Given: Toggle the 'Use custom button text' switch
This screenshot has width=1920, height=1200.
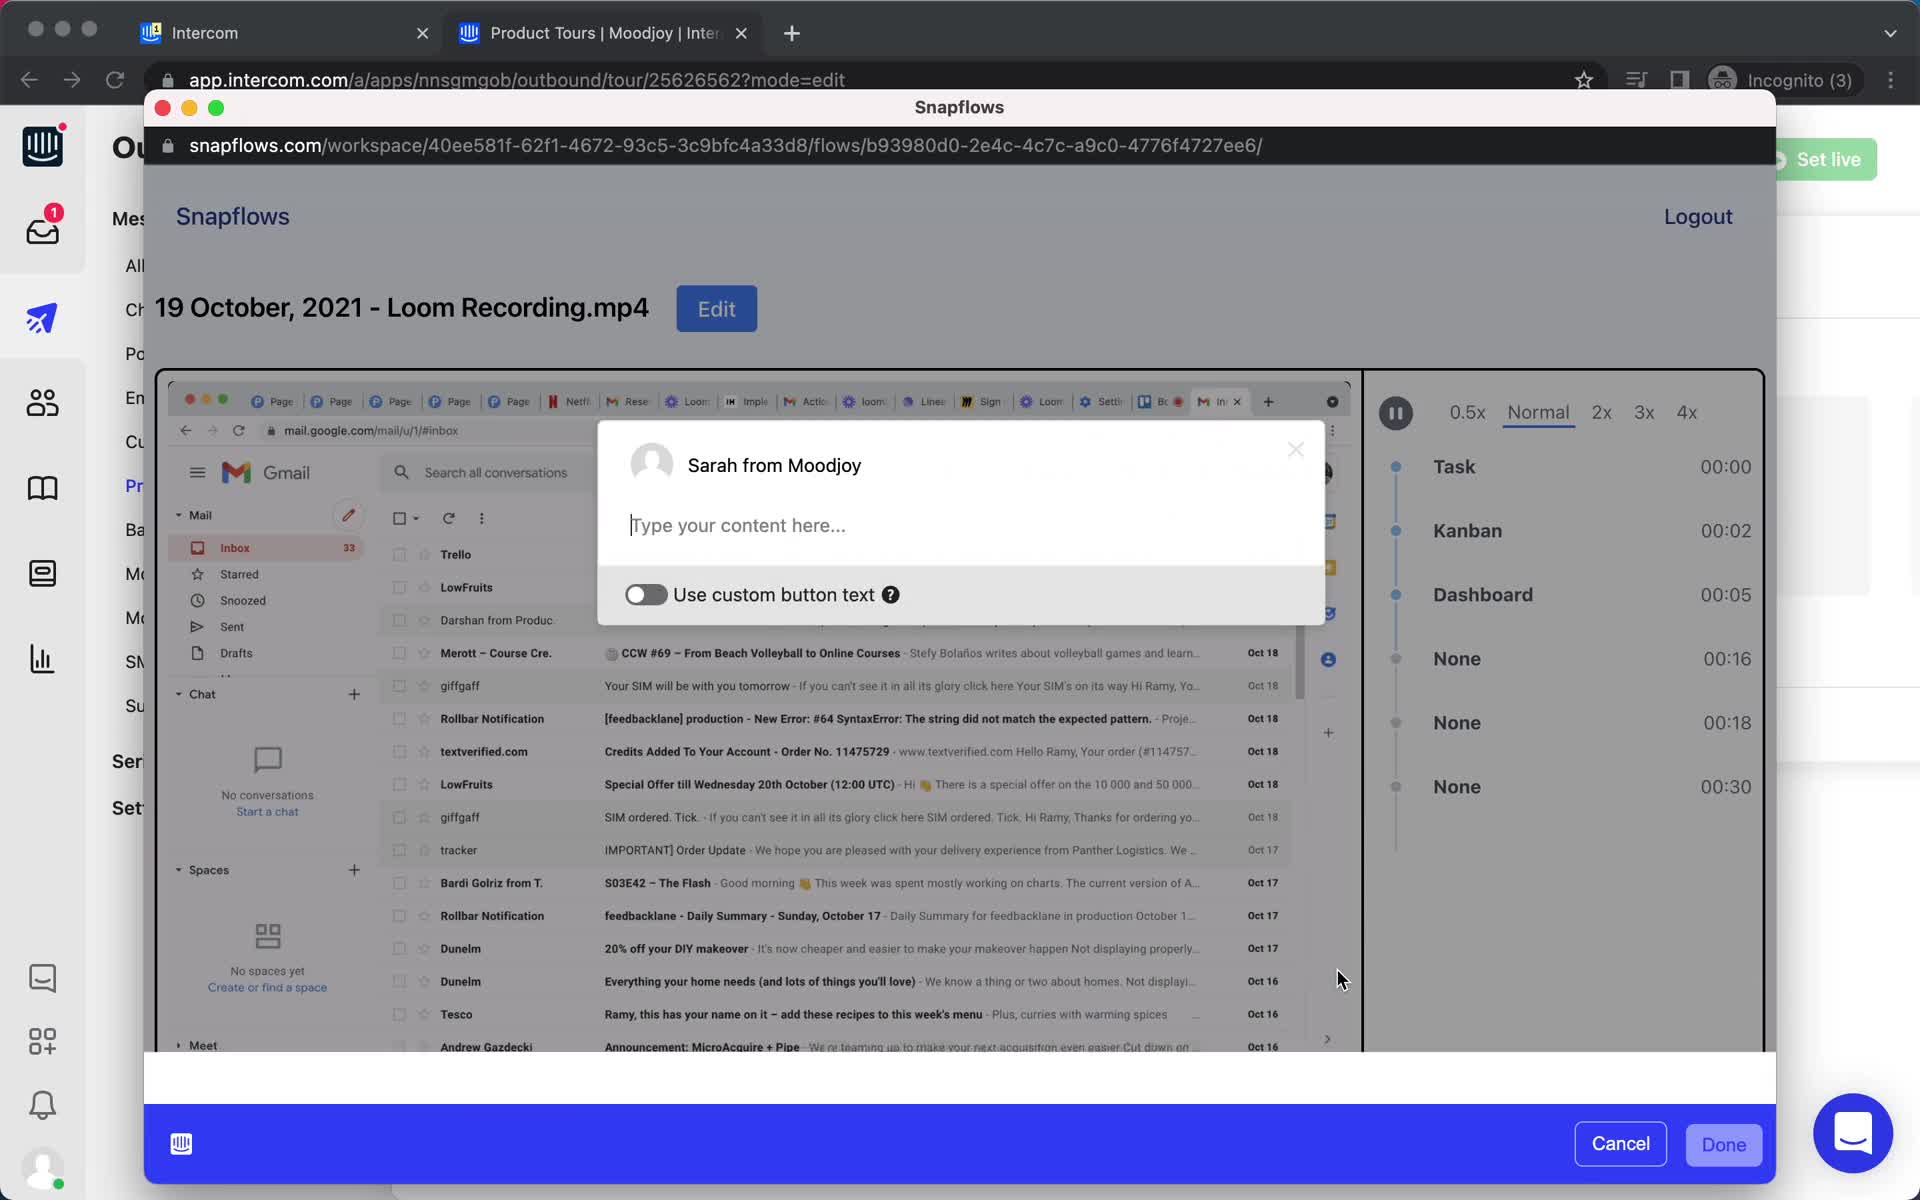Looking at the screenshot, I should [646, 594].
